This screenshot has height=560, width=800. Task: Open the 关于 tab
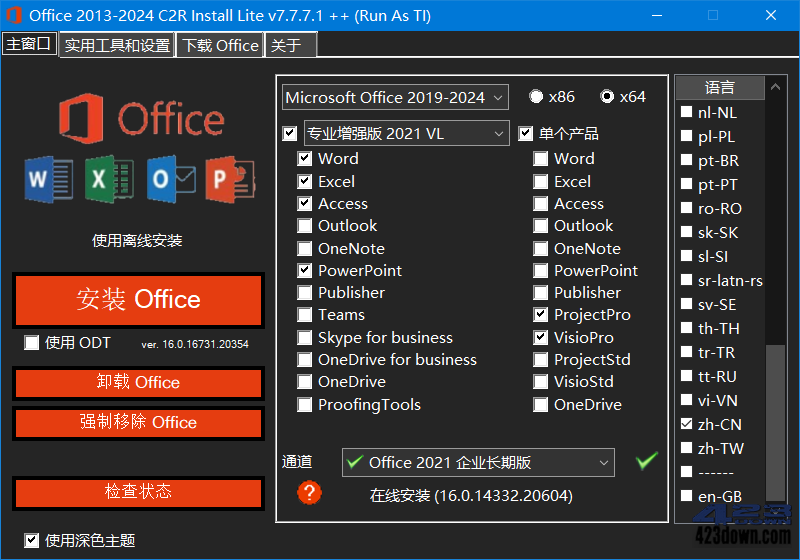(291, 45)
